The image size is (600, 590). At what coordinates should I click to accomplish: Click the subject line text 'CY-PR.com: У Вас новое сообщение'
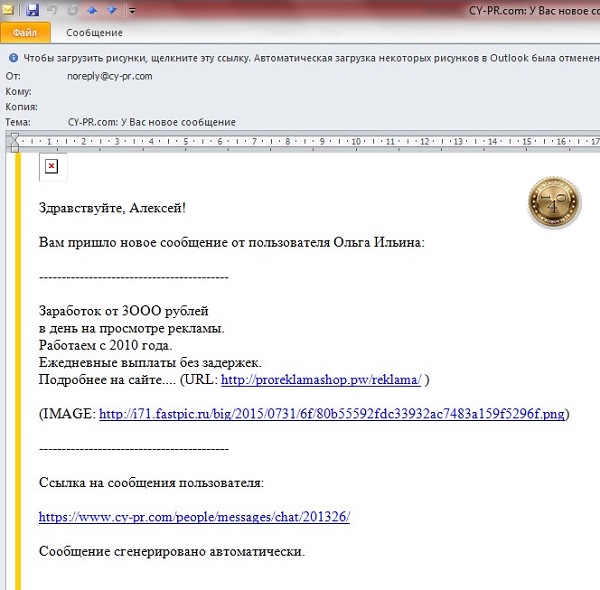(x=152, y=122)
